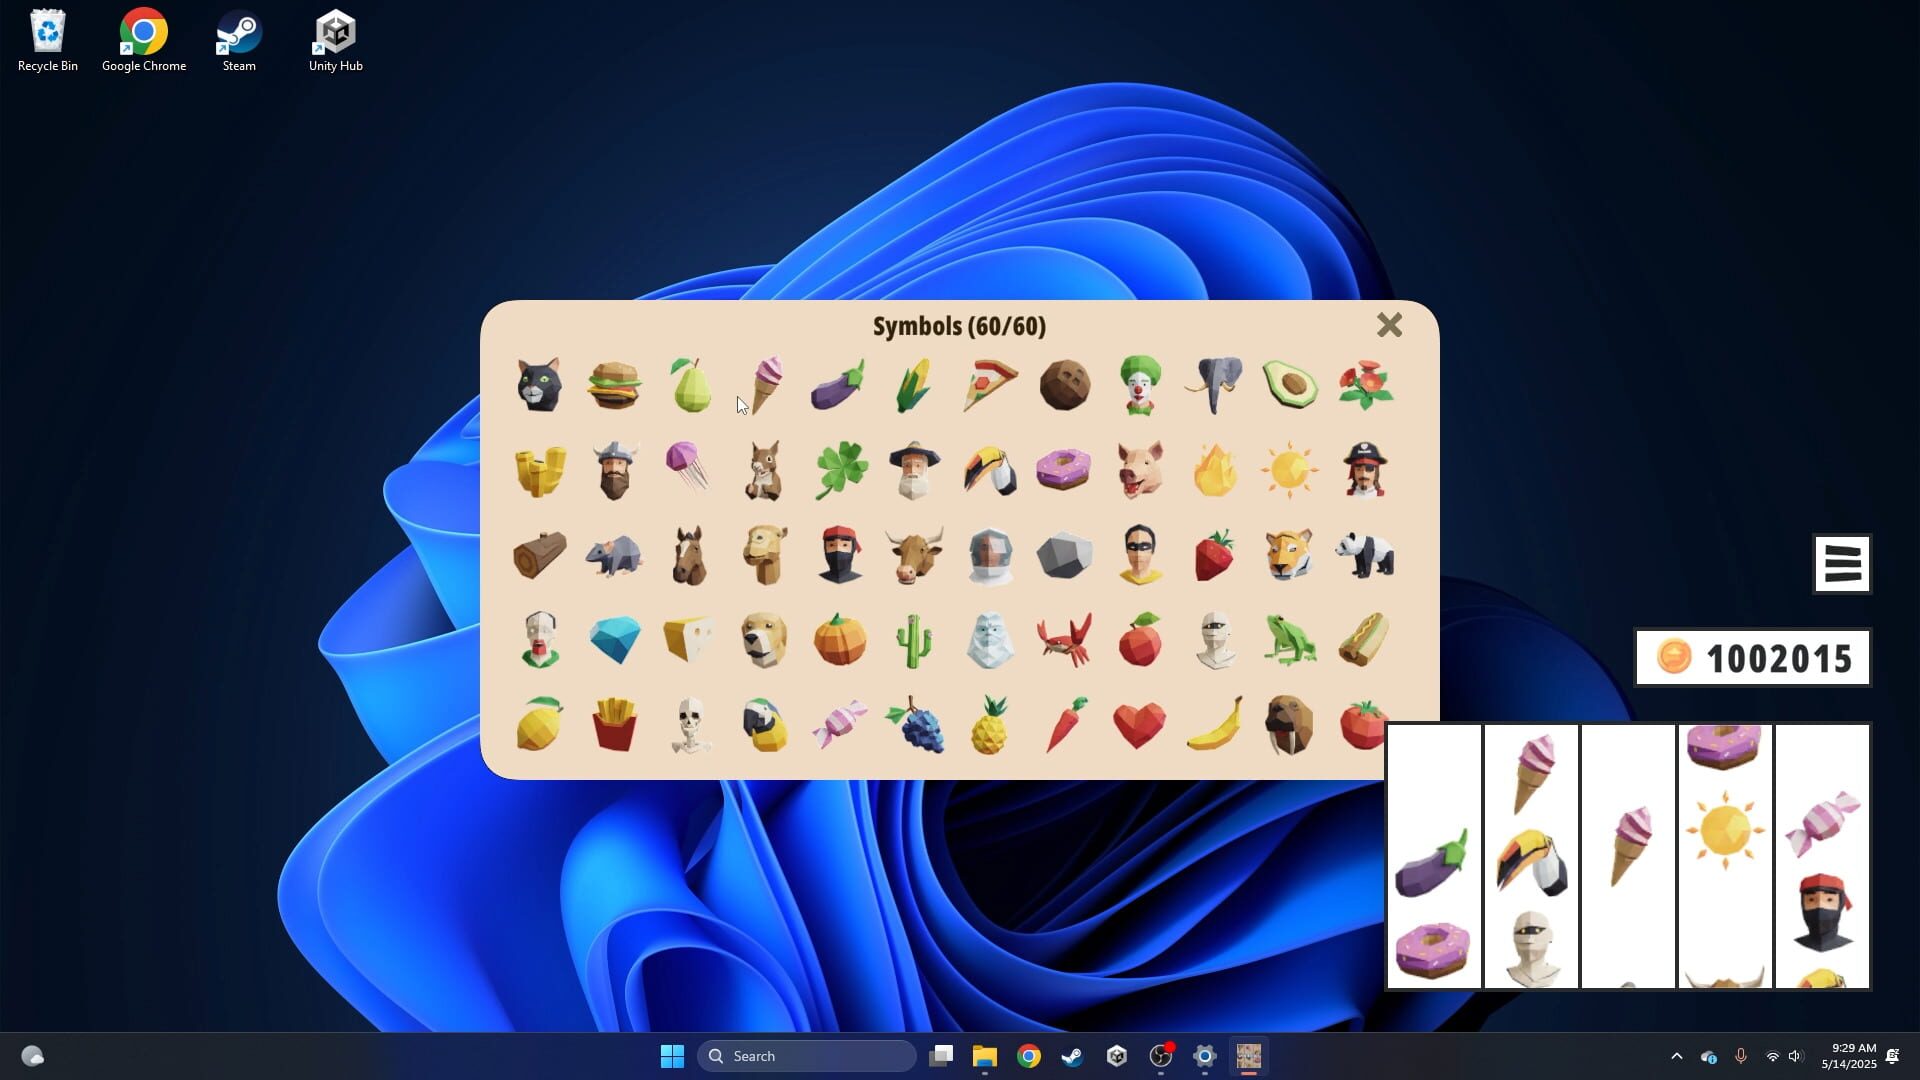The width and height of the screenshot is (1920, 1080).
Task: Select the four-leaf clover symbol
Action: click(x=840, y=470)
